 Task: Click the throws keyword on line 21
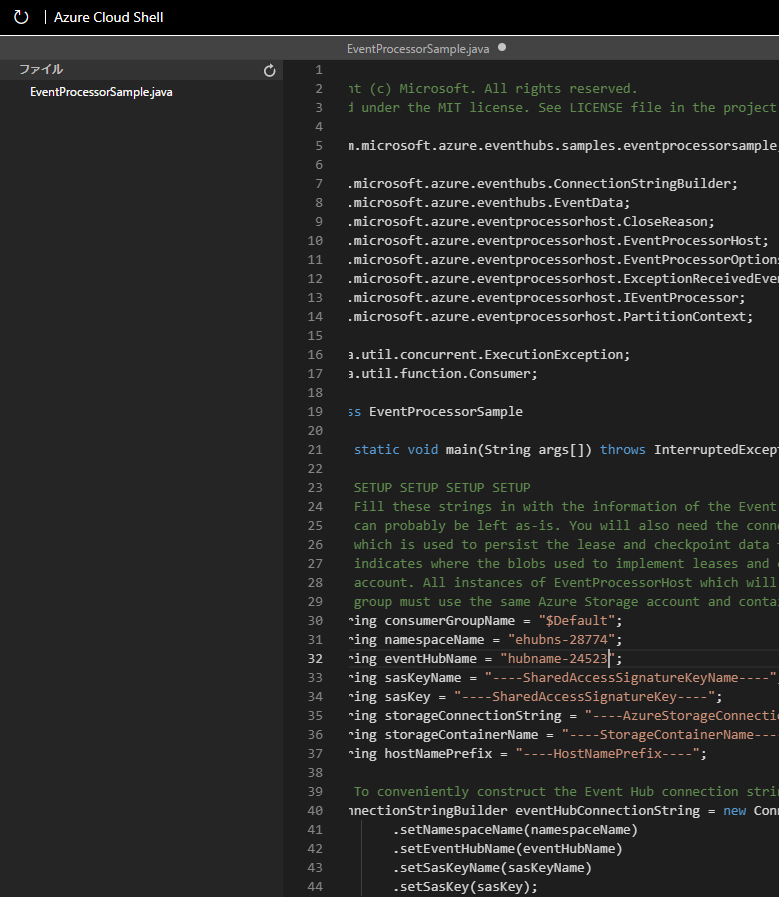click(622, 450)
